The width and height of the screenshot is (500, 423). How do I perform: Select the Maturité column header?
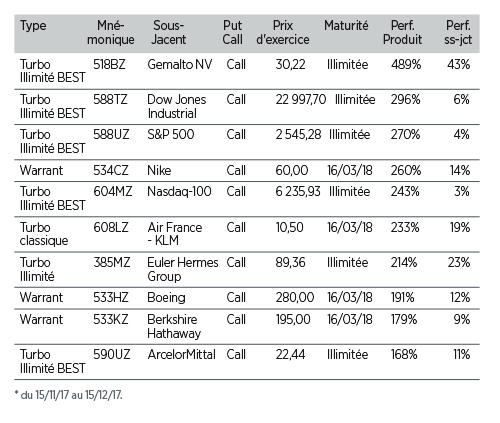[346, 26]
